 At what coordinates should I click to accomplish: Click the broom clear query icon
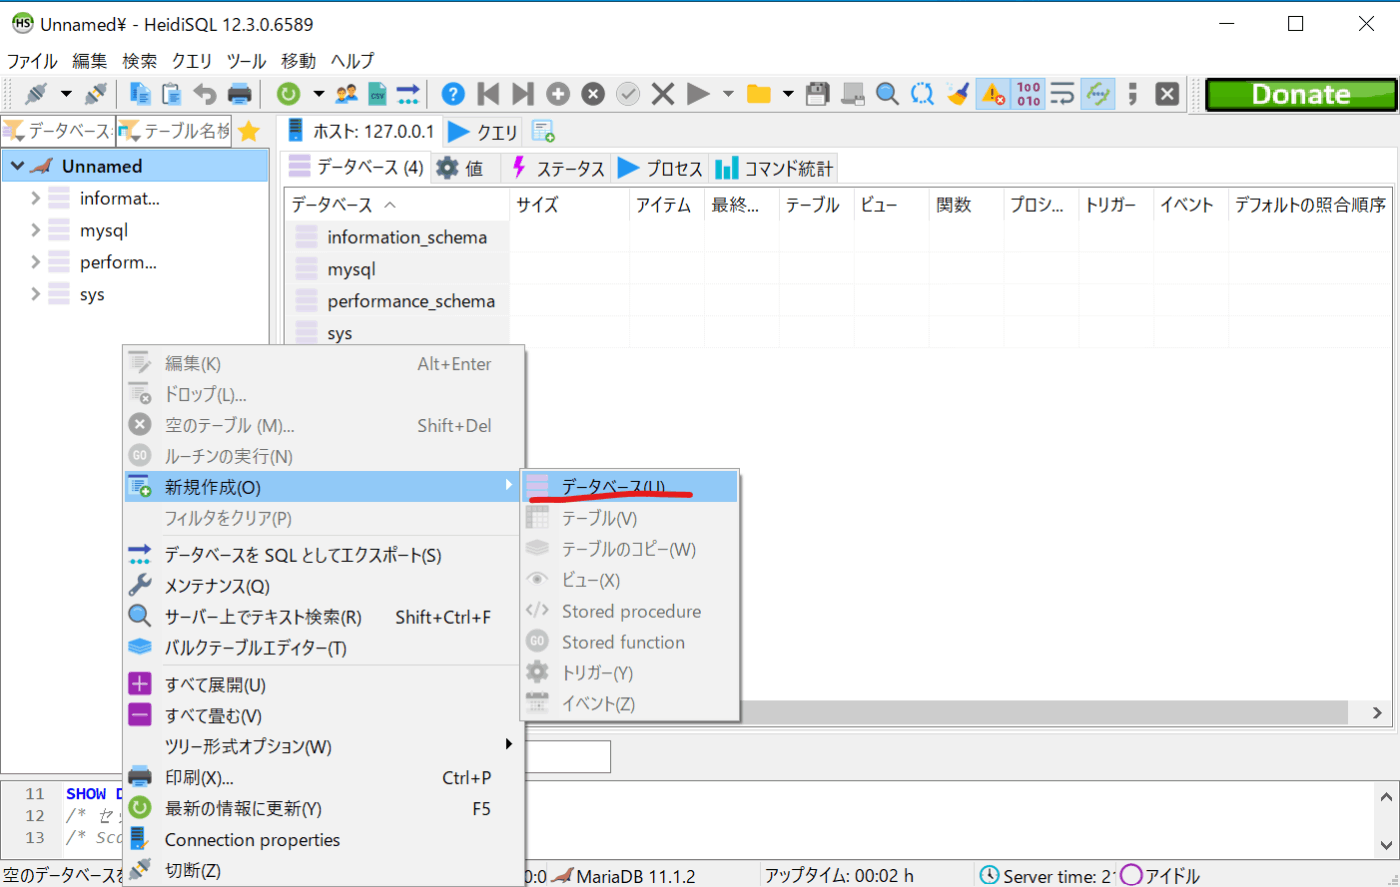[x=957, y=94]
